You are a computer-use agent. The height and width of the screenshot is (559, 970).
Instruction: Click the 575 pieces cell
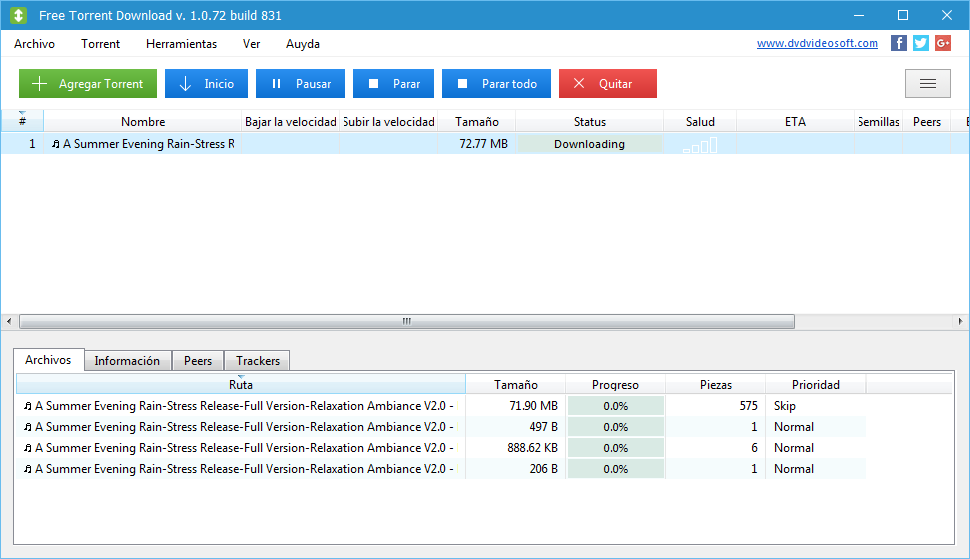[x=716, y=406]
